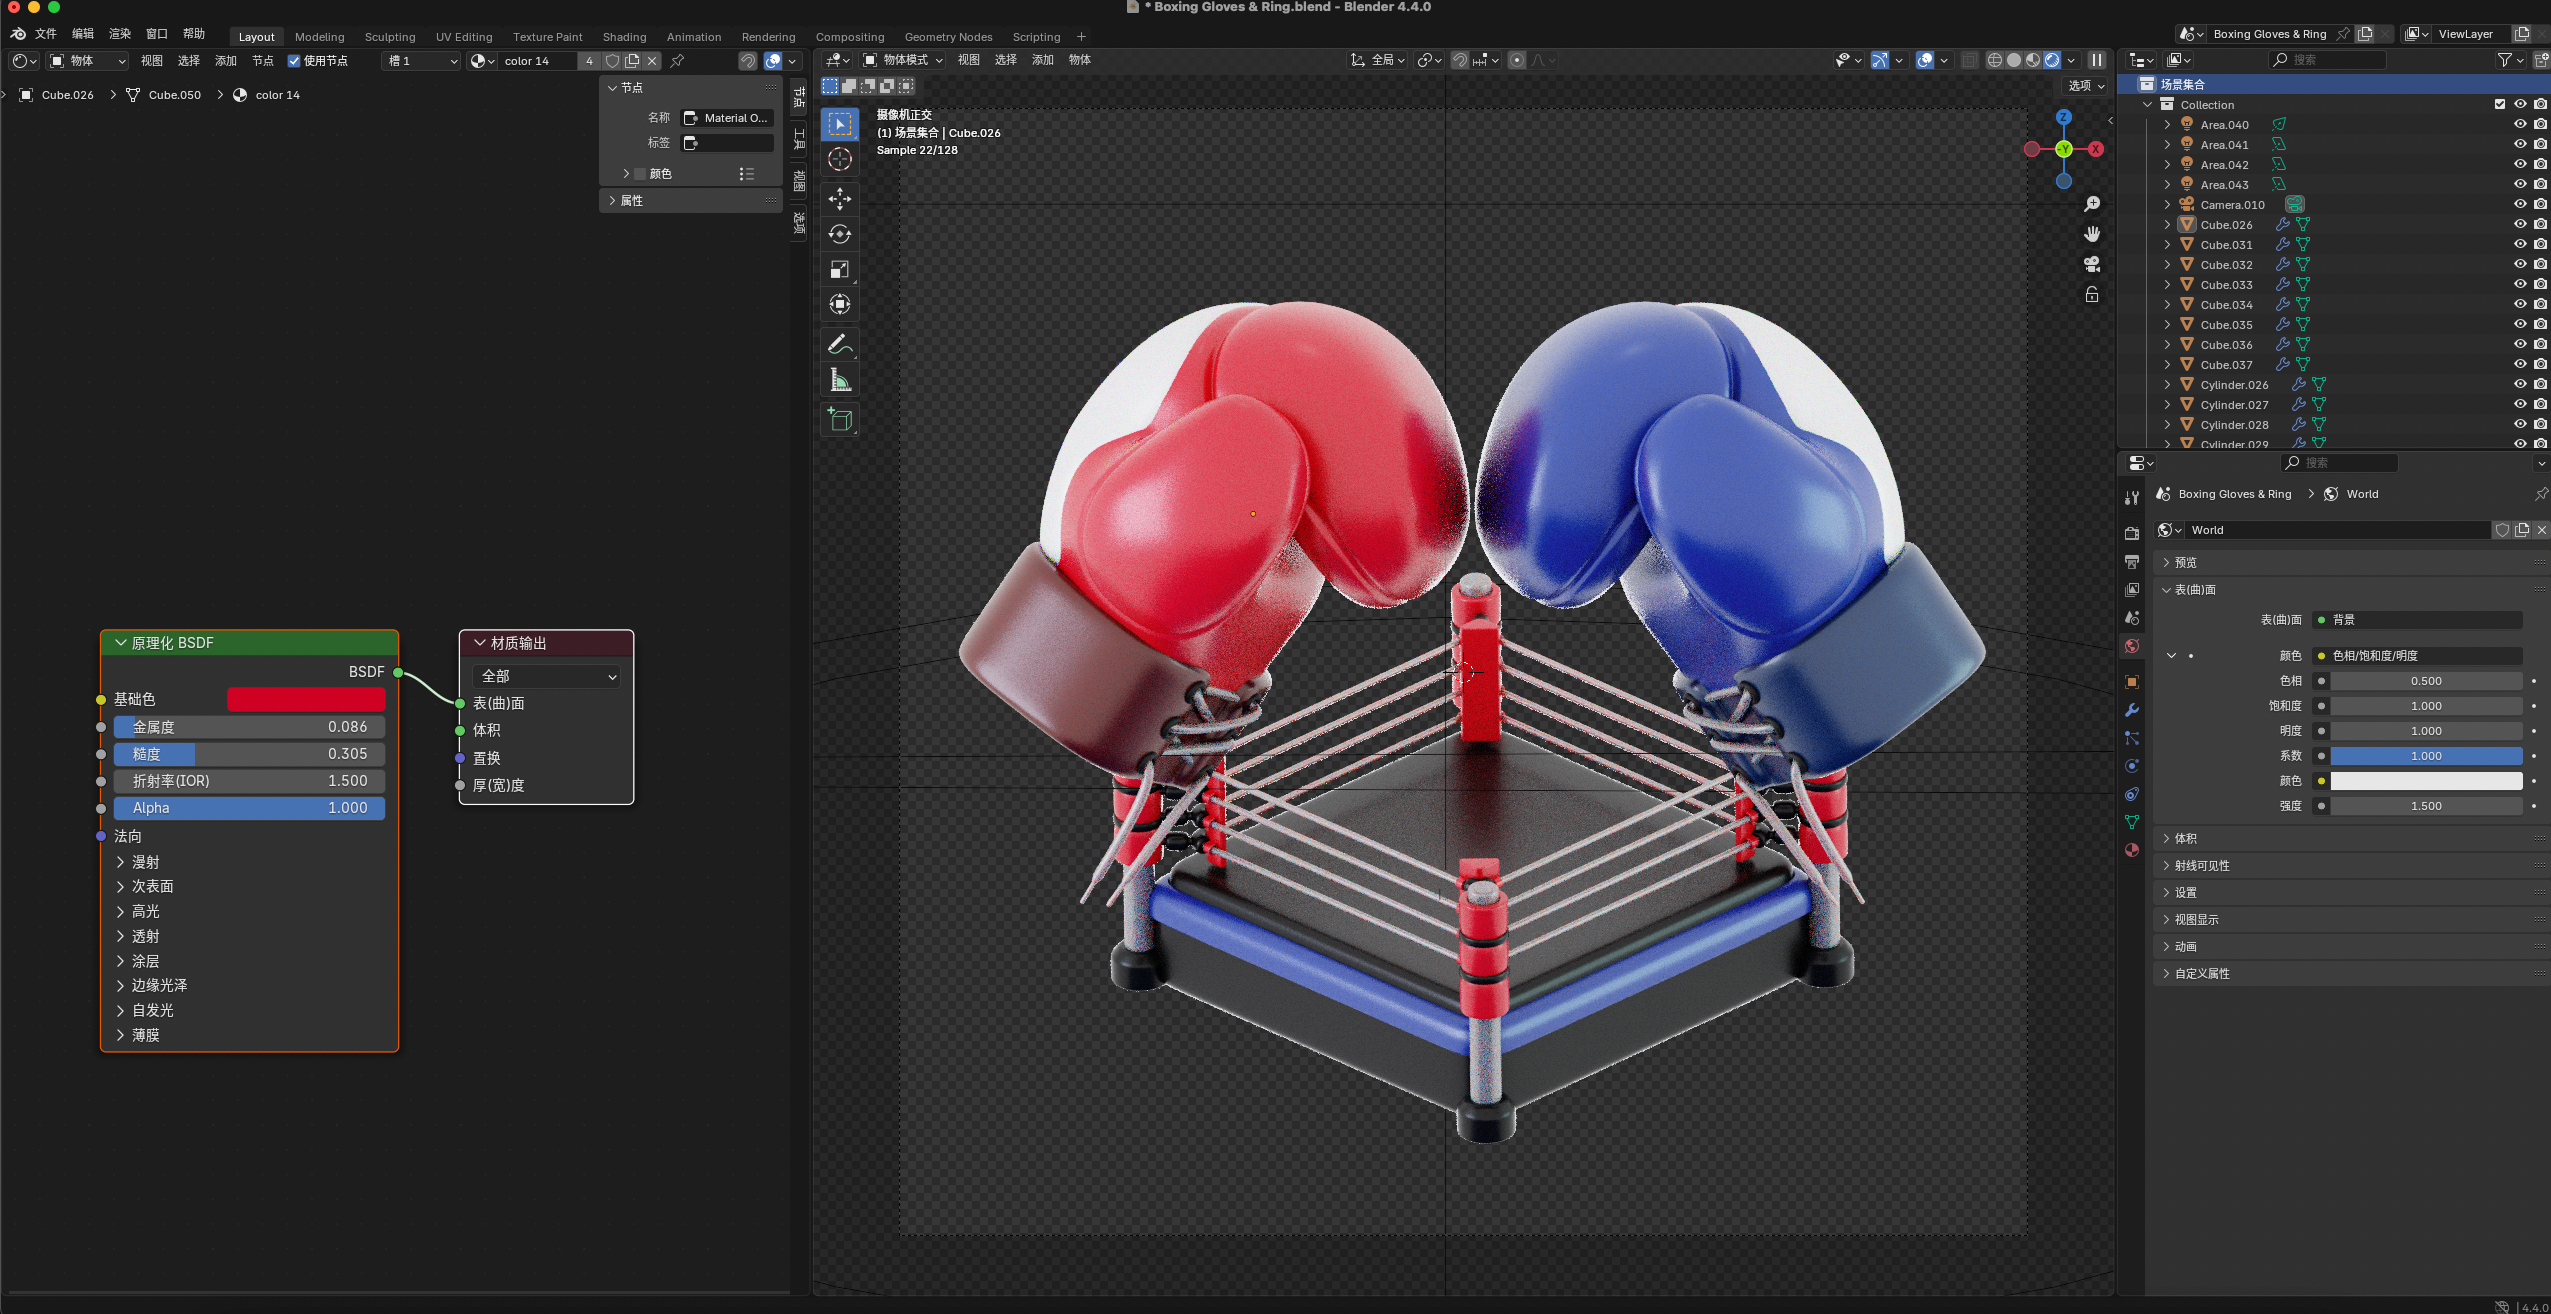Select the Select Box tool in viewport toolbar

[840, 124]
